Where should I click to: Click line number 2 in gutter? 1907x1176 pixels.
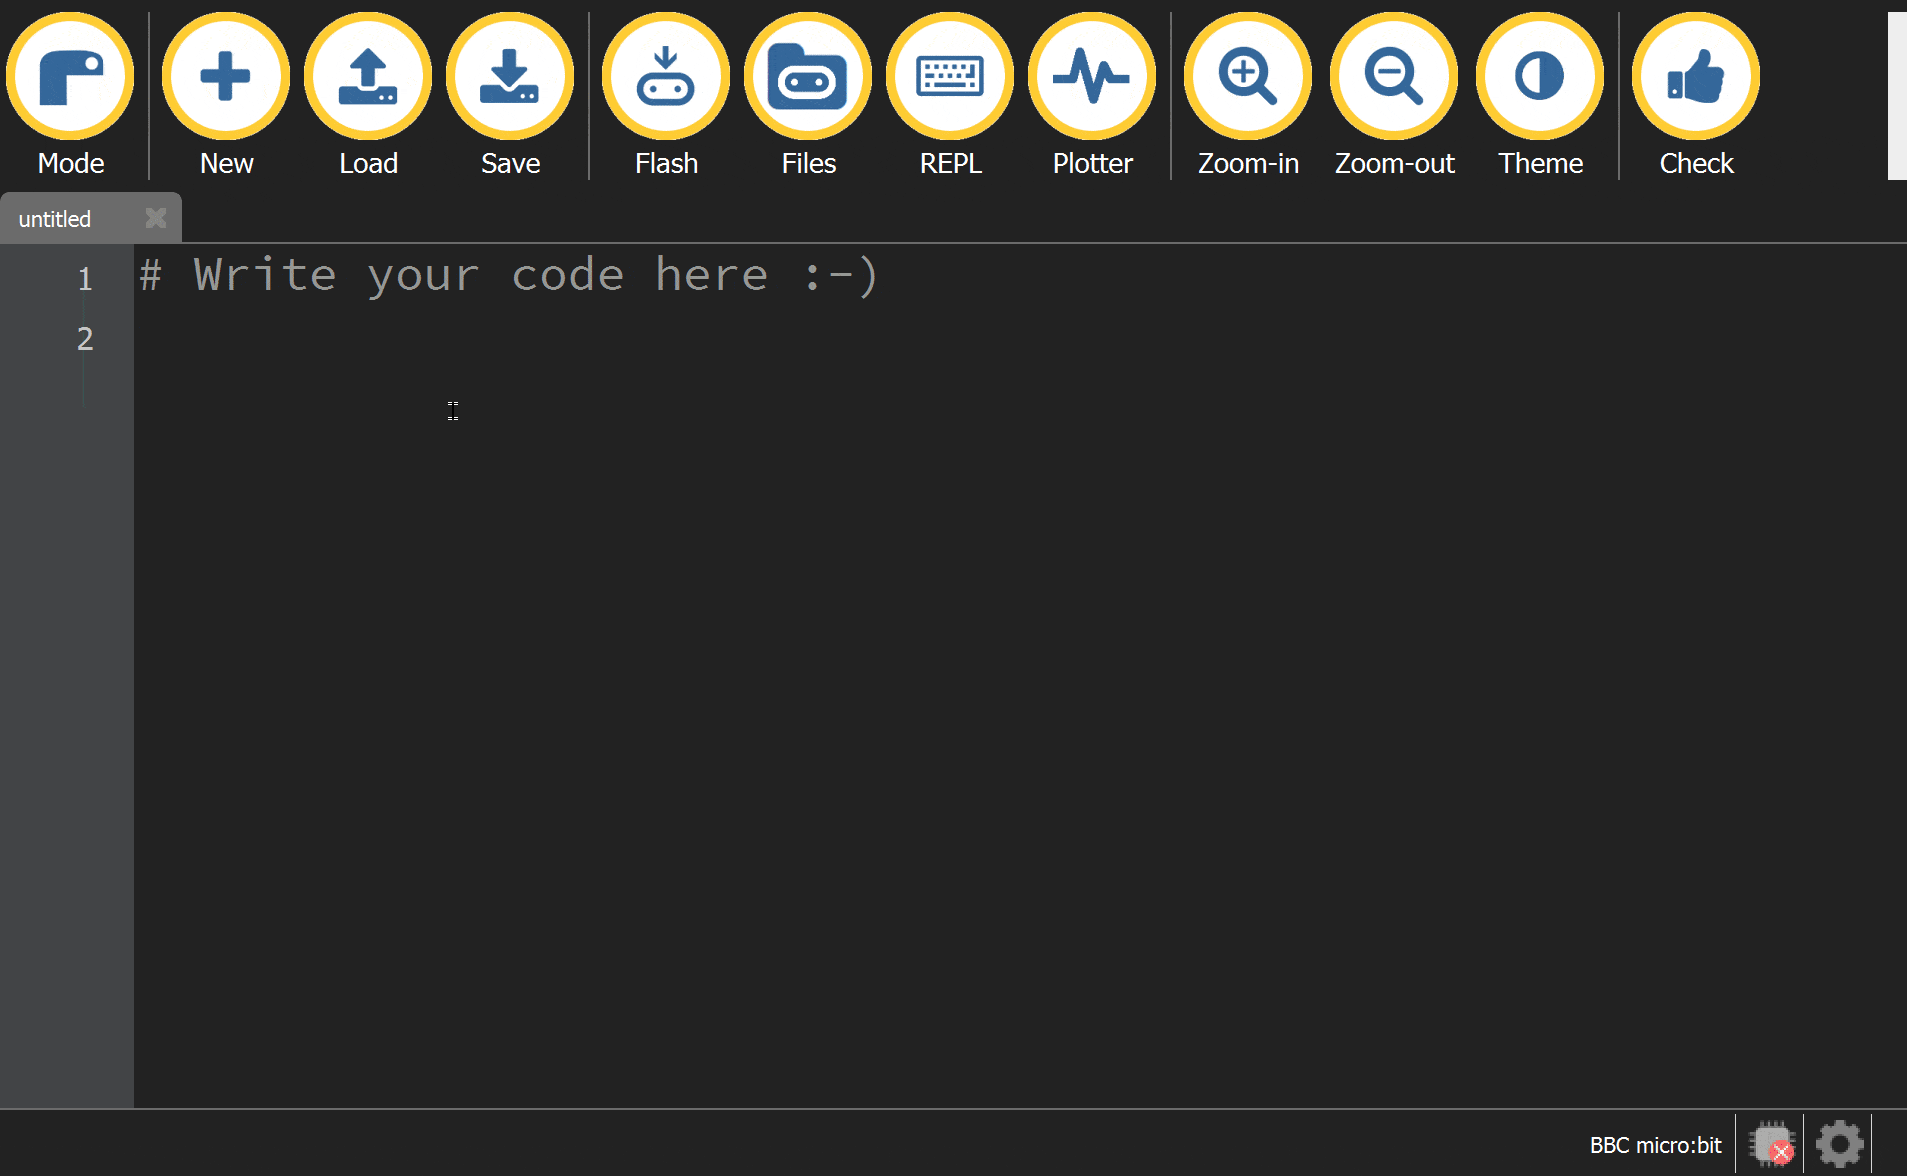coord(85,339)
